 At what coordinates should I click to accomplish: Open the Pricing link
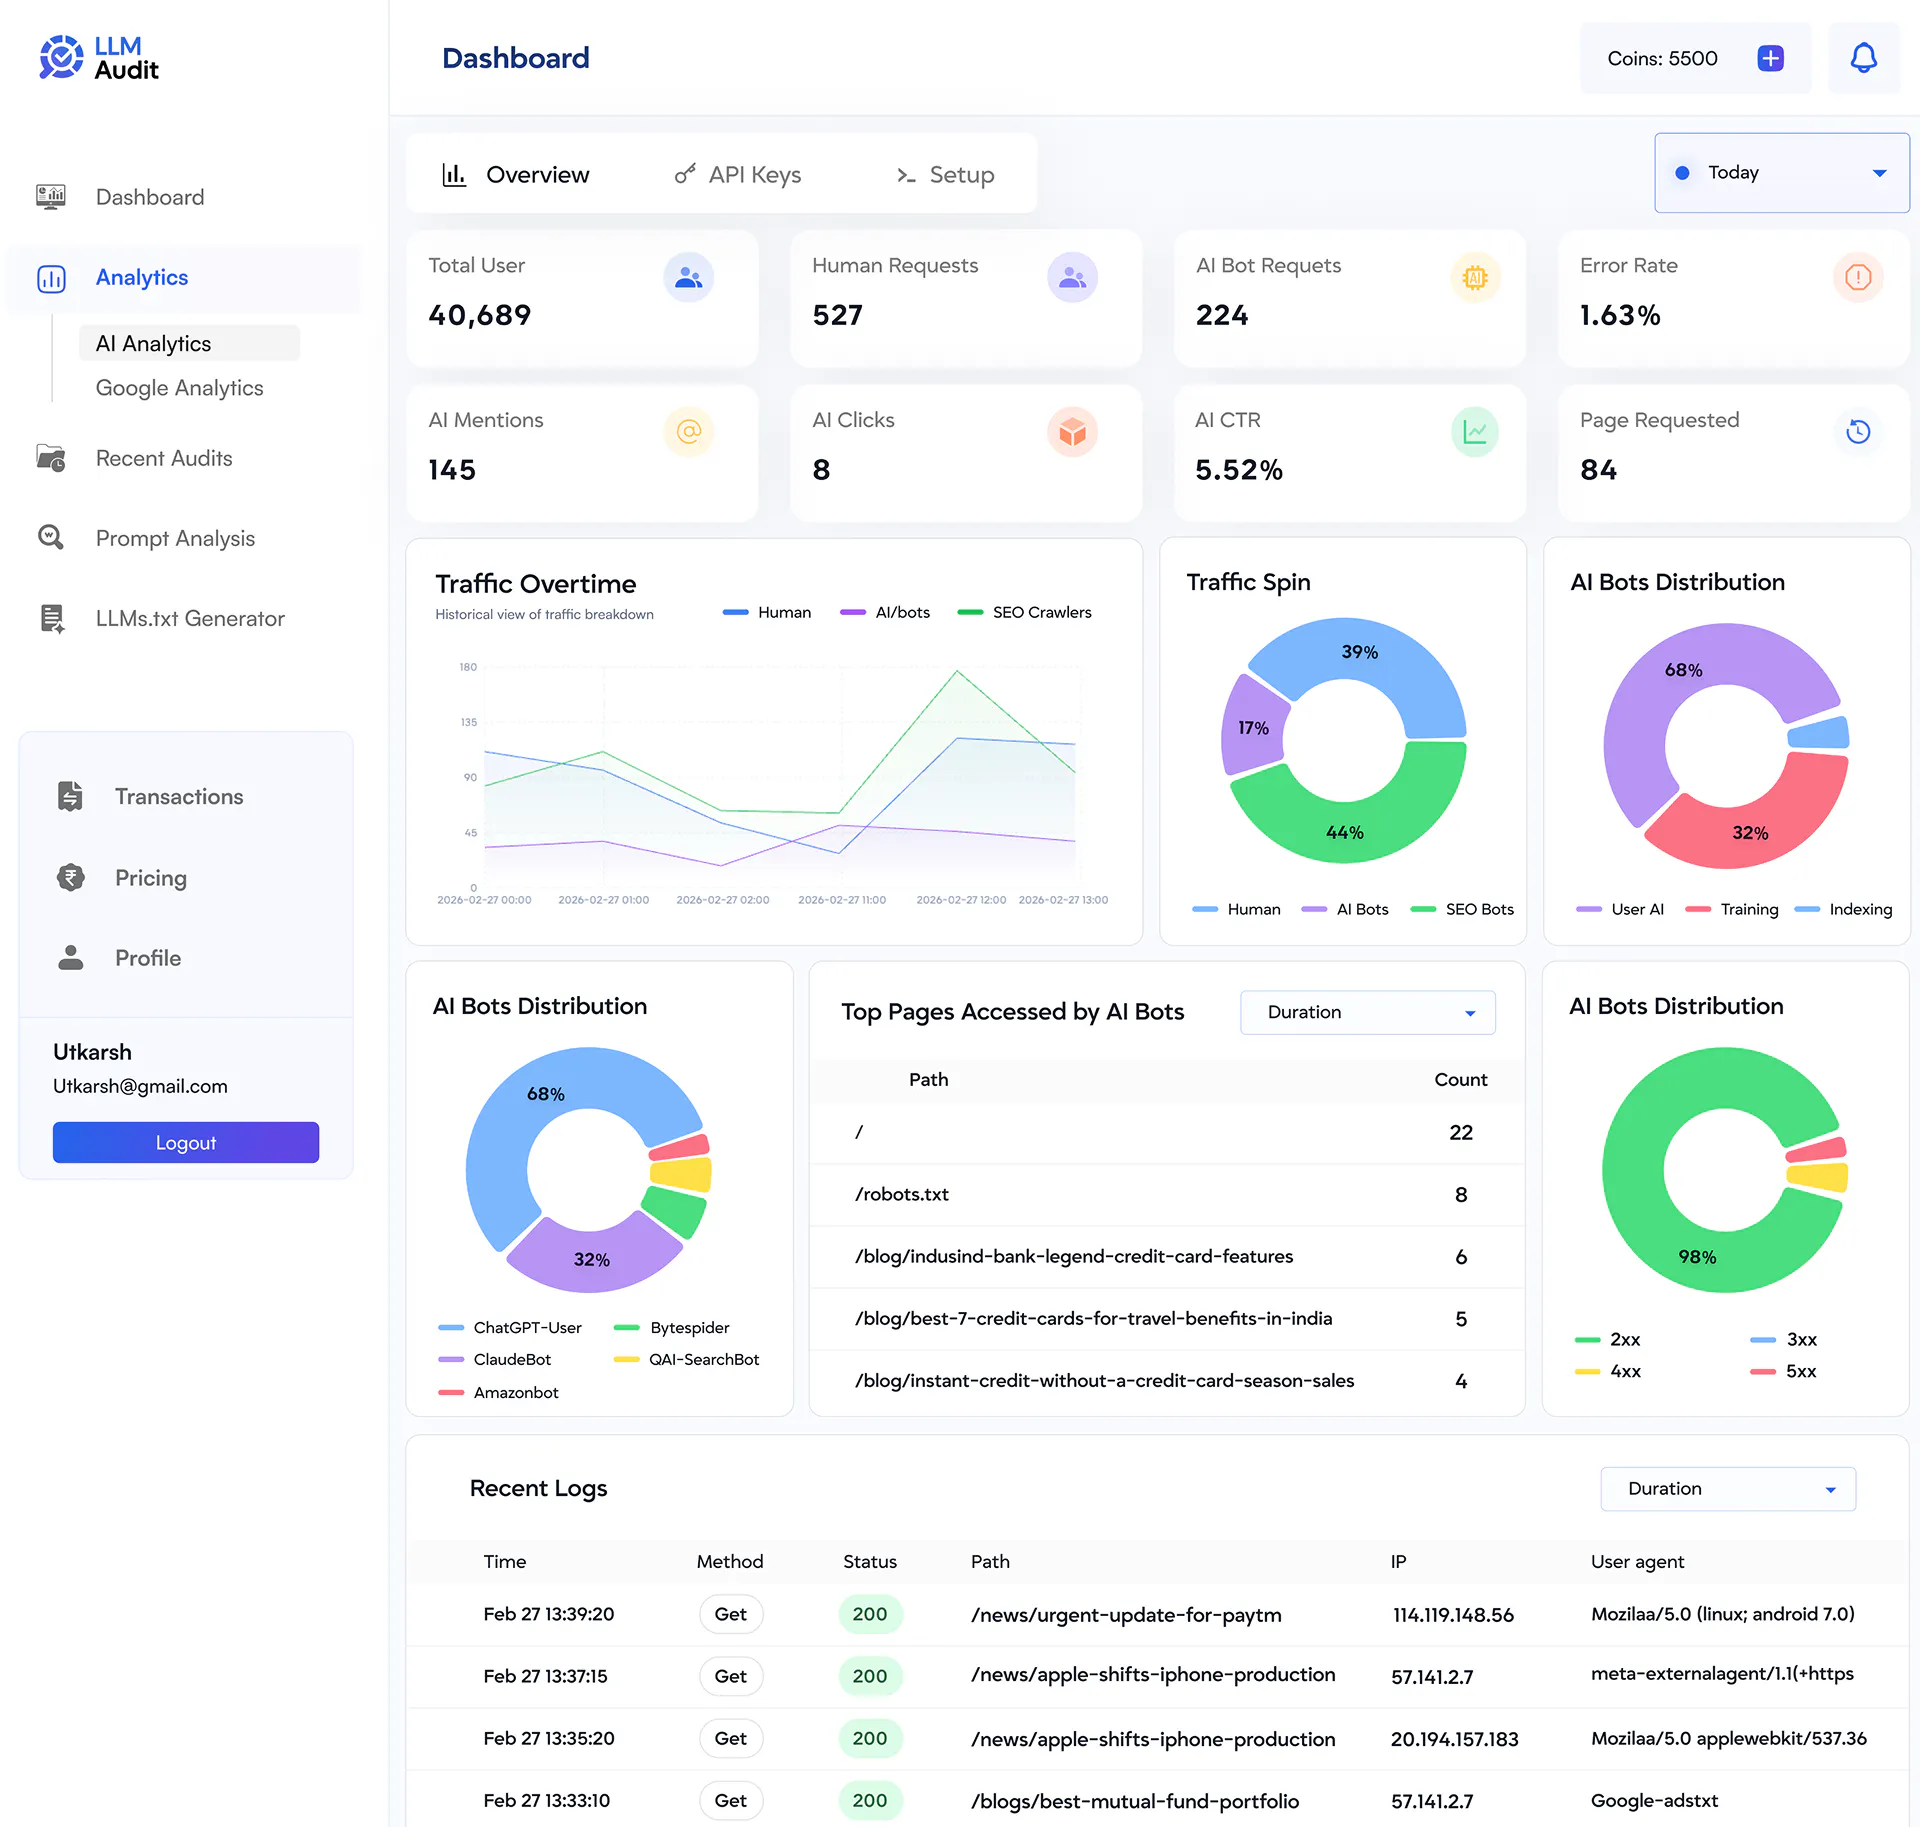(151, 877)
